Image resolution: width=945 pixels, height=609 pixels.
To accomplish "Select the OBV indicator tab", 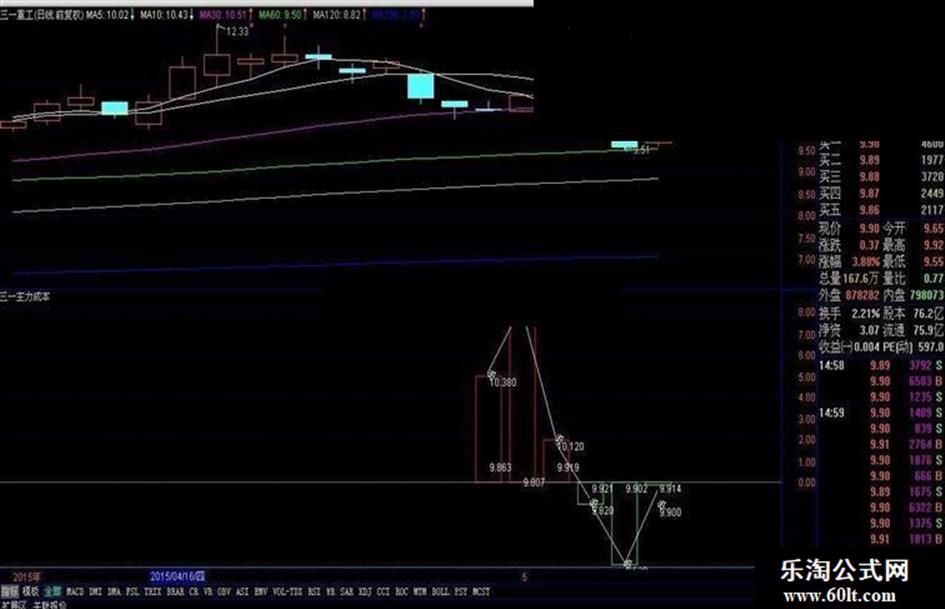I will click(x=224, y=592).
